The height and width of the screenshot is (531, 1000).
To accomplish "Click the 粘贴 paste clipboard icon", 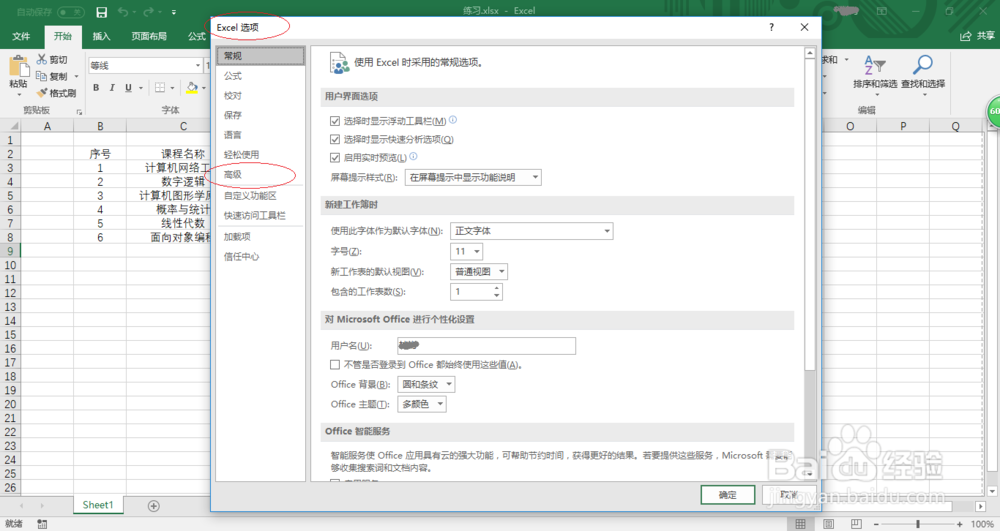I will click(x=18, y=67).
